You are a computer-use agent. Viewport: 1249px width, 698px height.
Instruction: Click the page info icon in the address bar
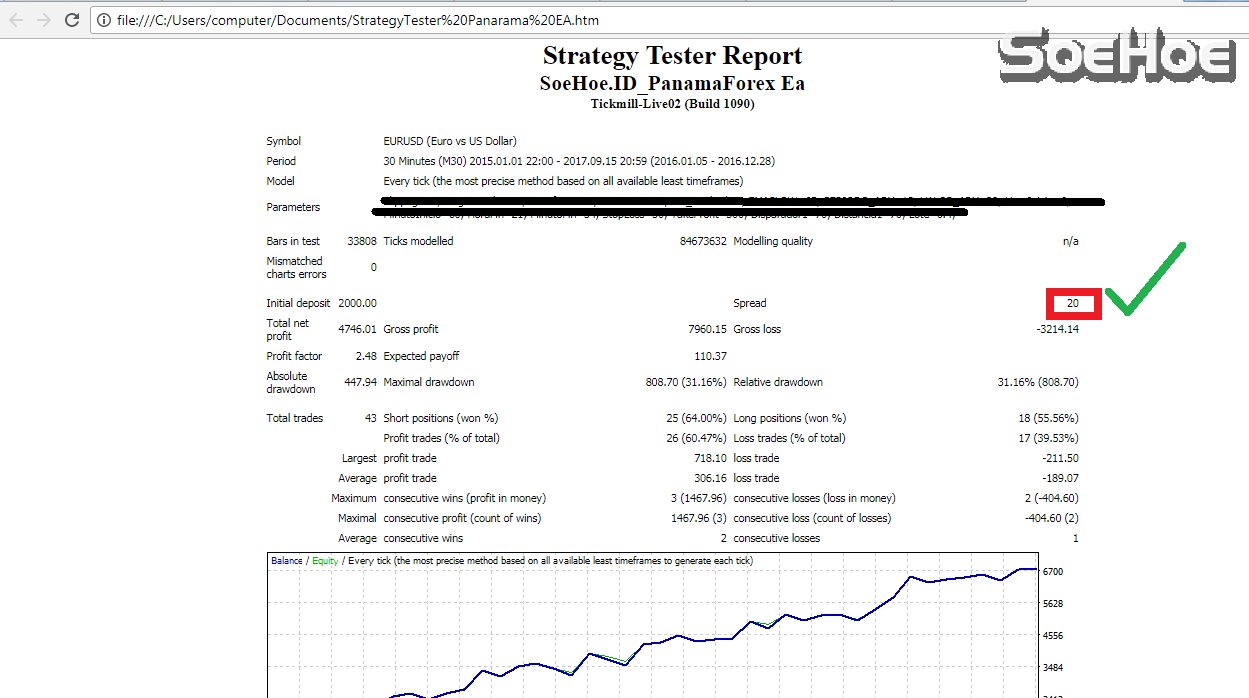click(x=105, y=18)
